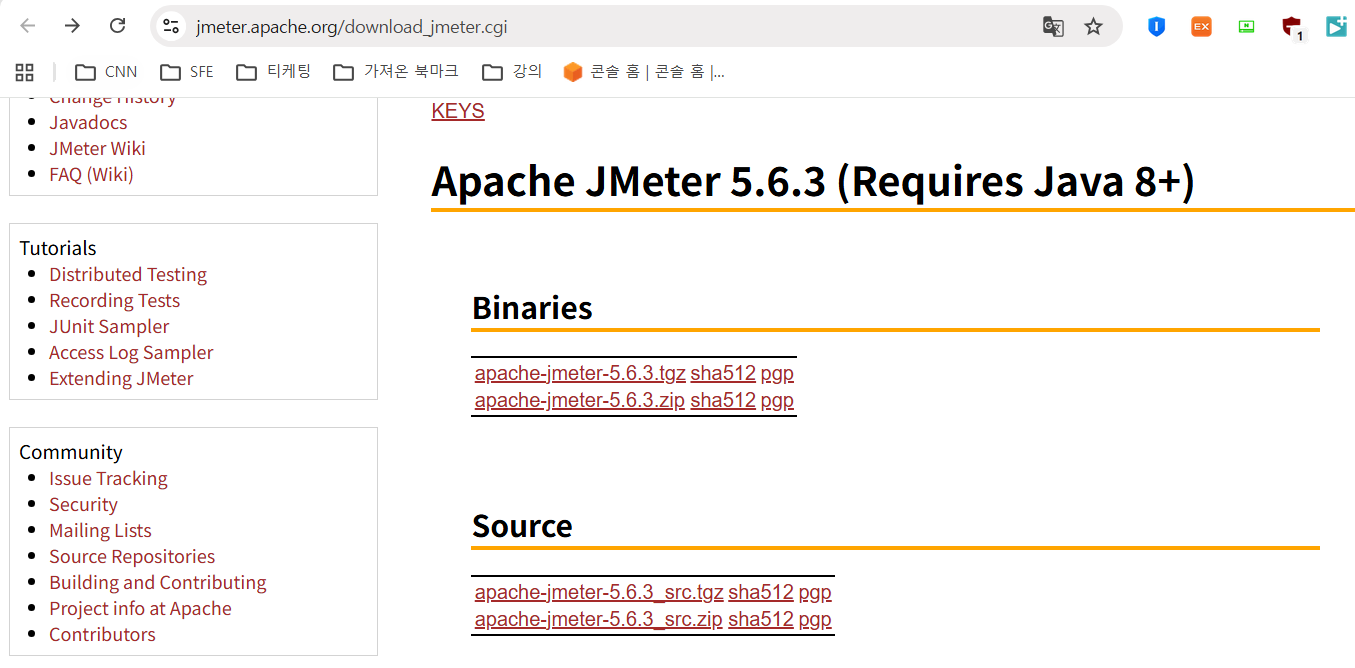Open the dark red shield extension with badge
The height and width of the screenshot is (668, 1355).
(1292, 28)
